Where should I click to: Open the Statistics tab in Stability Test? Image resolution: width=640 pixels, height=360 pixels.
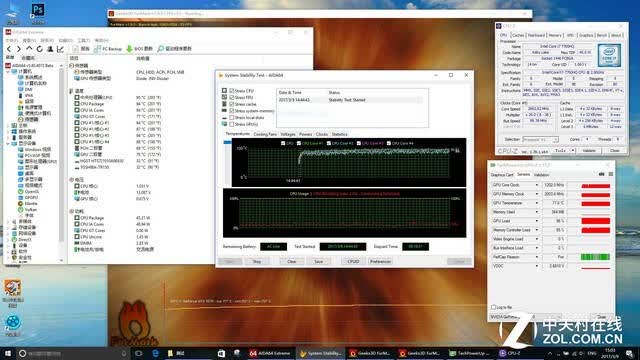coord(340,134)
